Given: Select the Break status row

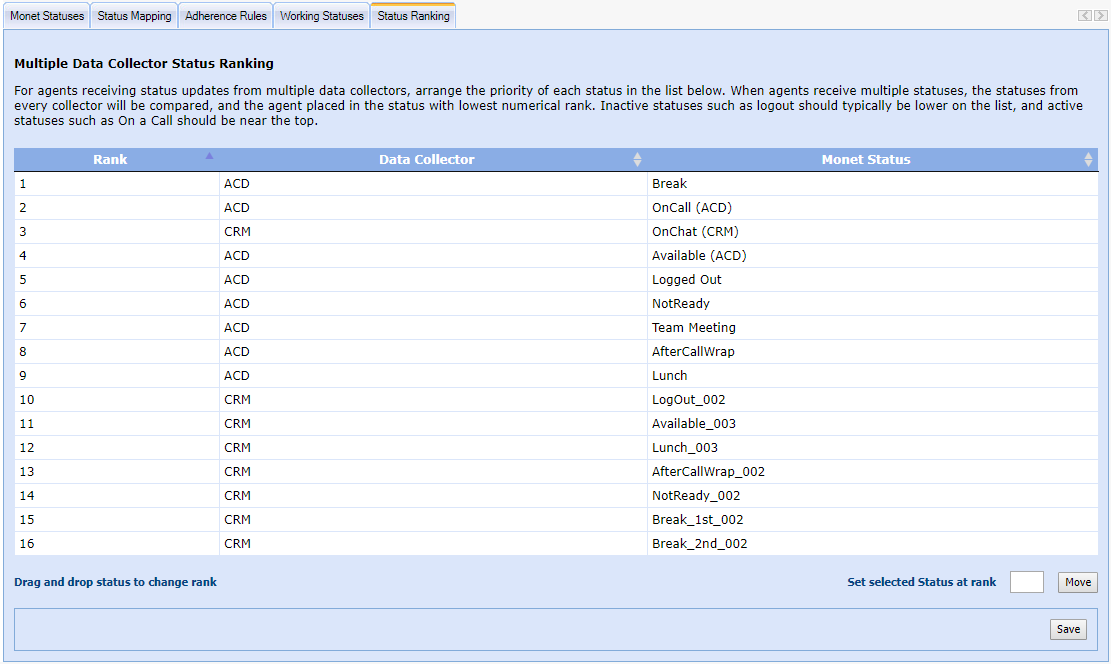Looking at the screenshot, I should coord(669,184).
